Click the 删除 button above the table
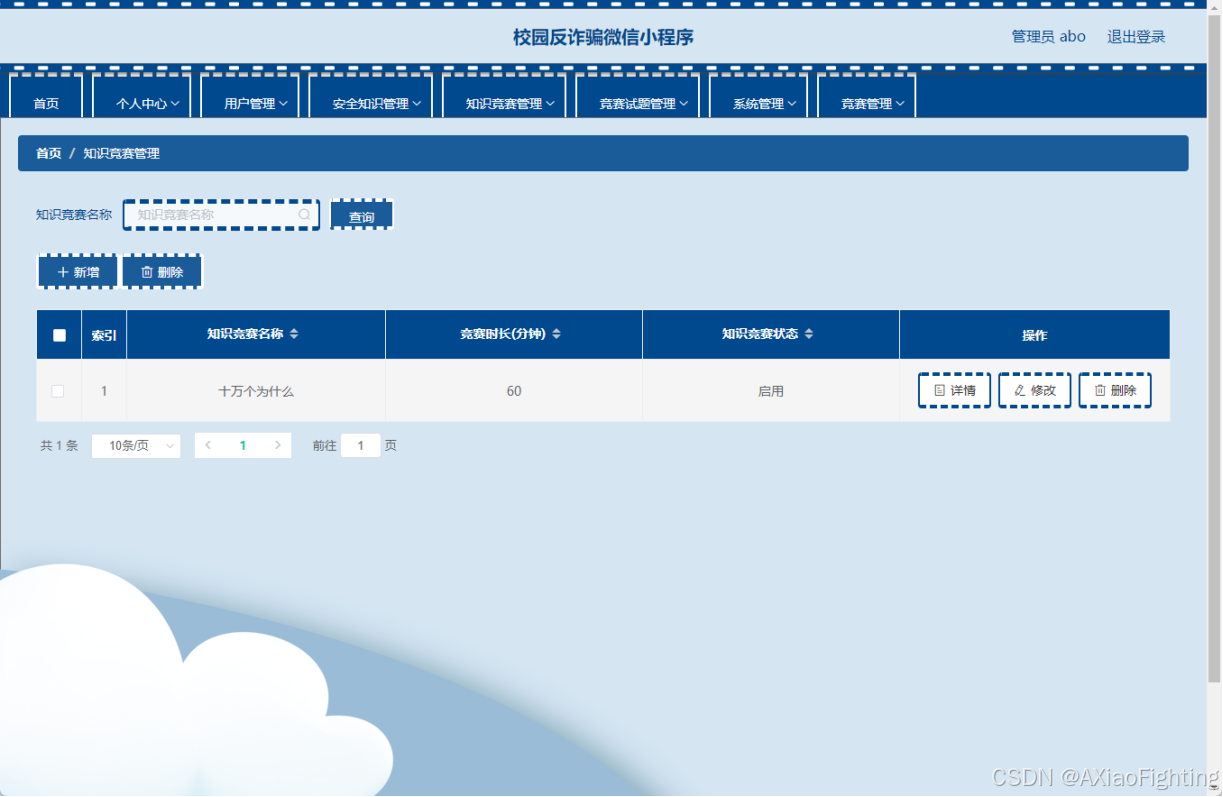The width and height of the screenshot is (1223, 797). pyautogui.click(x=162, y=272)
